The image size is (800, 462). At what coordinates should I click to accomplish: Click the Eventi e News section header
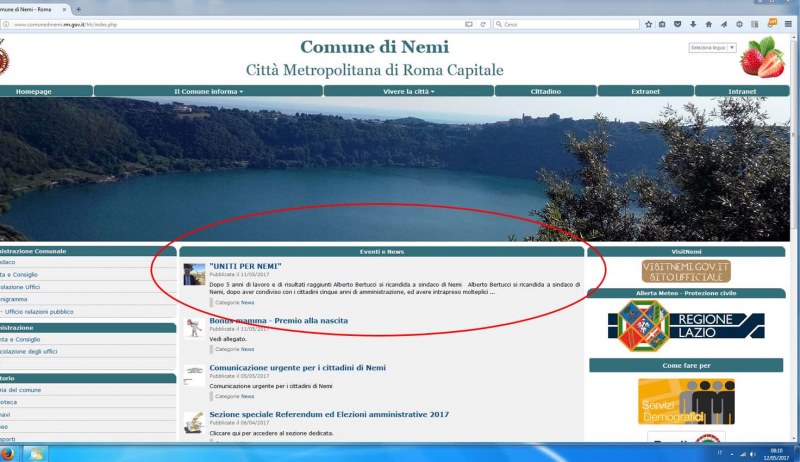coord(382,251)
